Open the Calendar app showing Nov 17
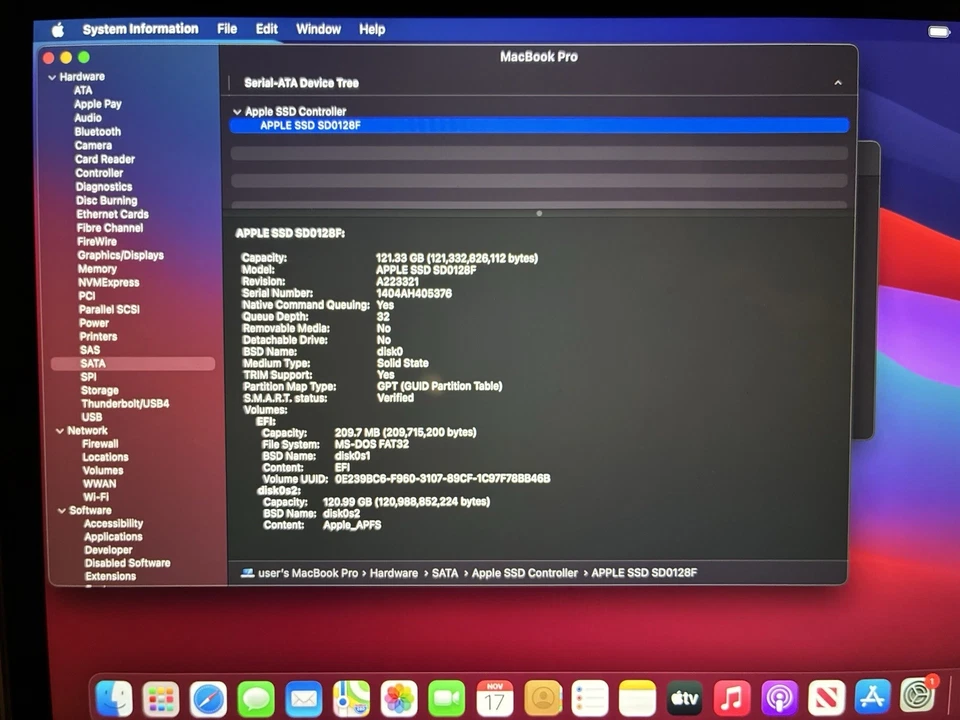The width and height of the screenshot is (960, 720). [493, 698]
